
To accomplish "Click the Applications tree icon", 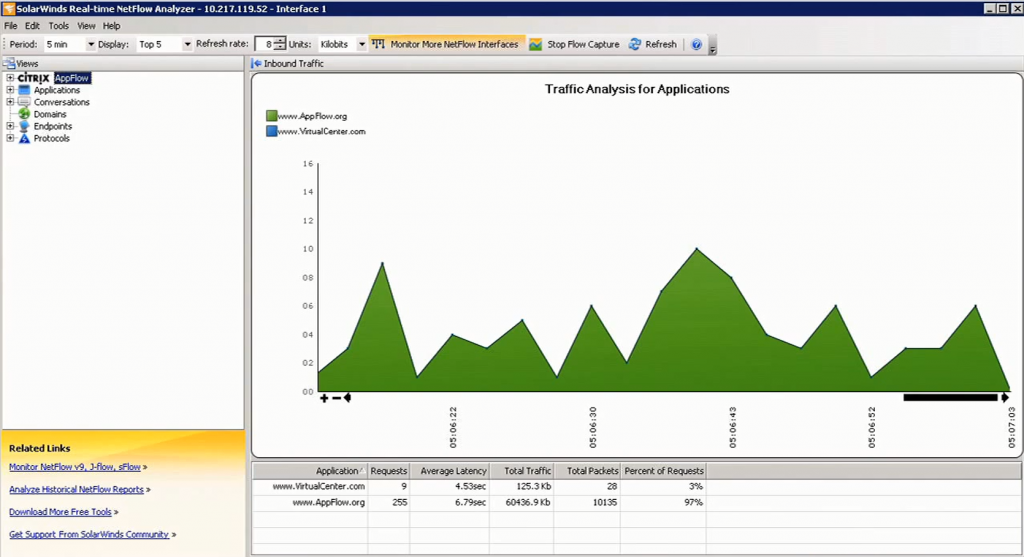I will click(x=24, y=90).
